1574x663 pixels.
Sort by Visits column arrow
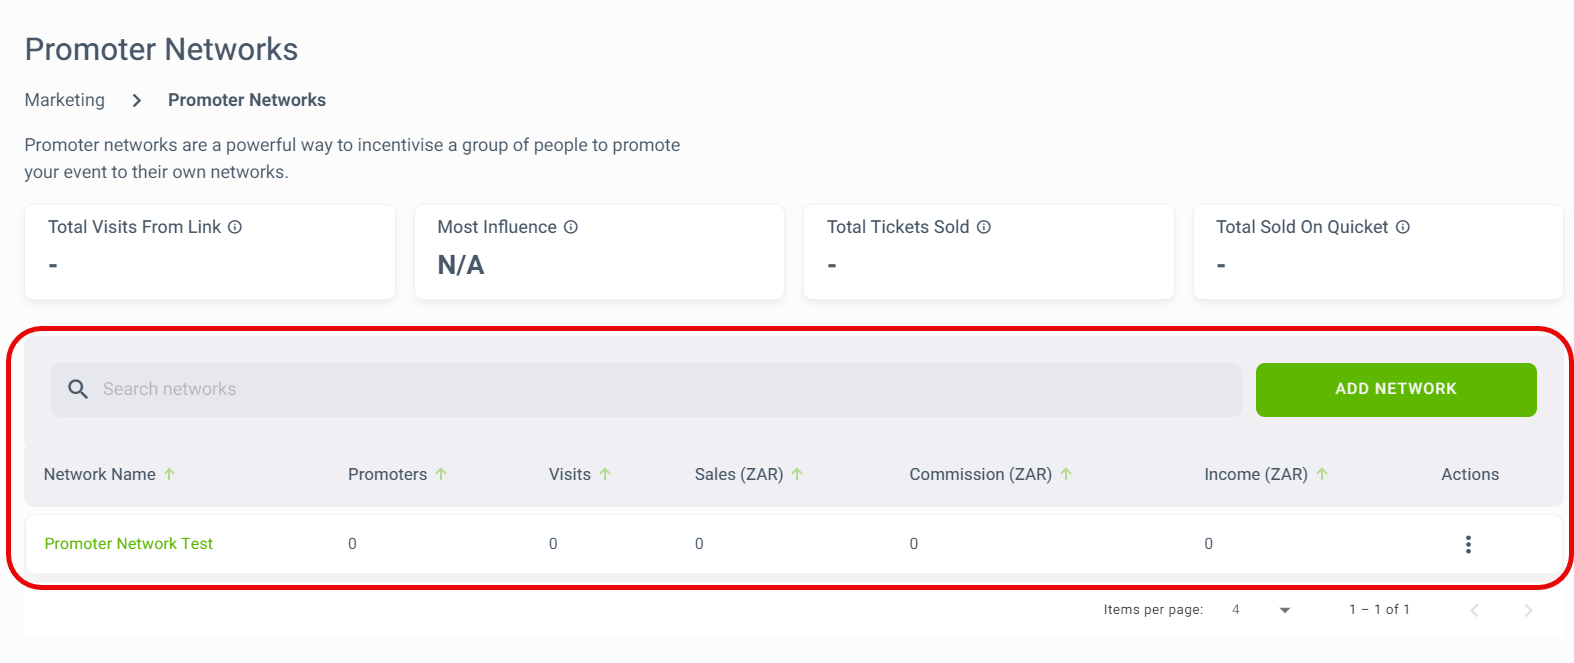pos(605,474)
